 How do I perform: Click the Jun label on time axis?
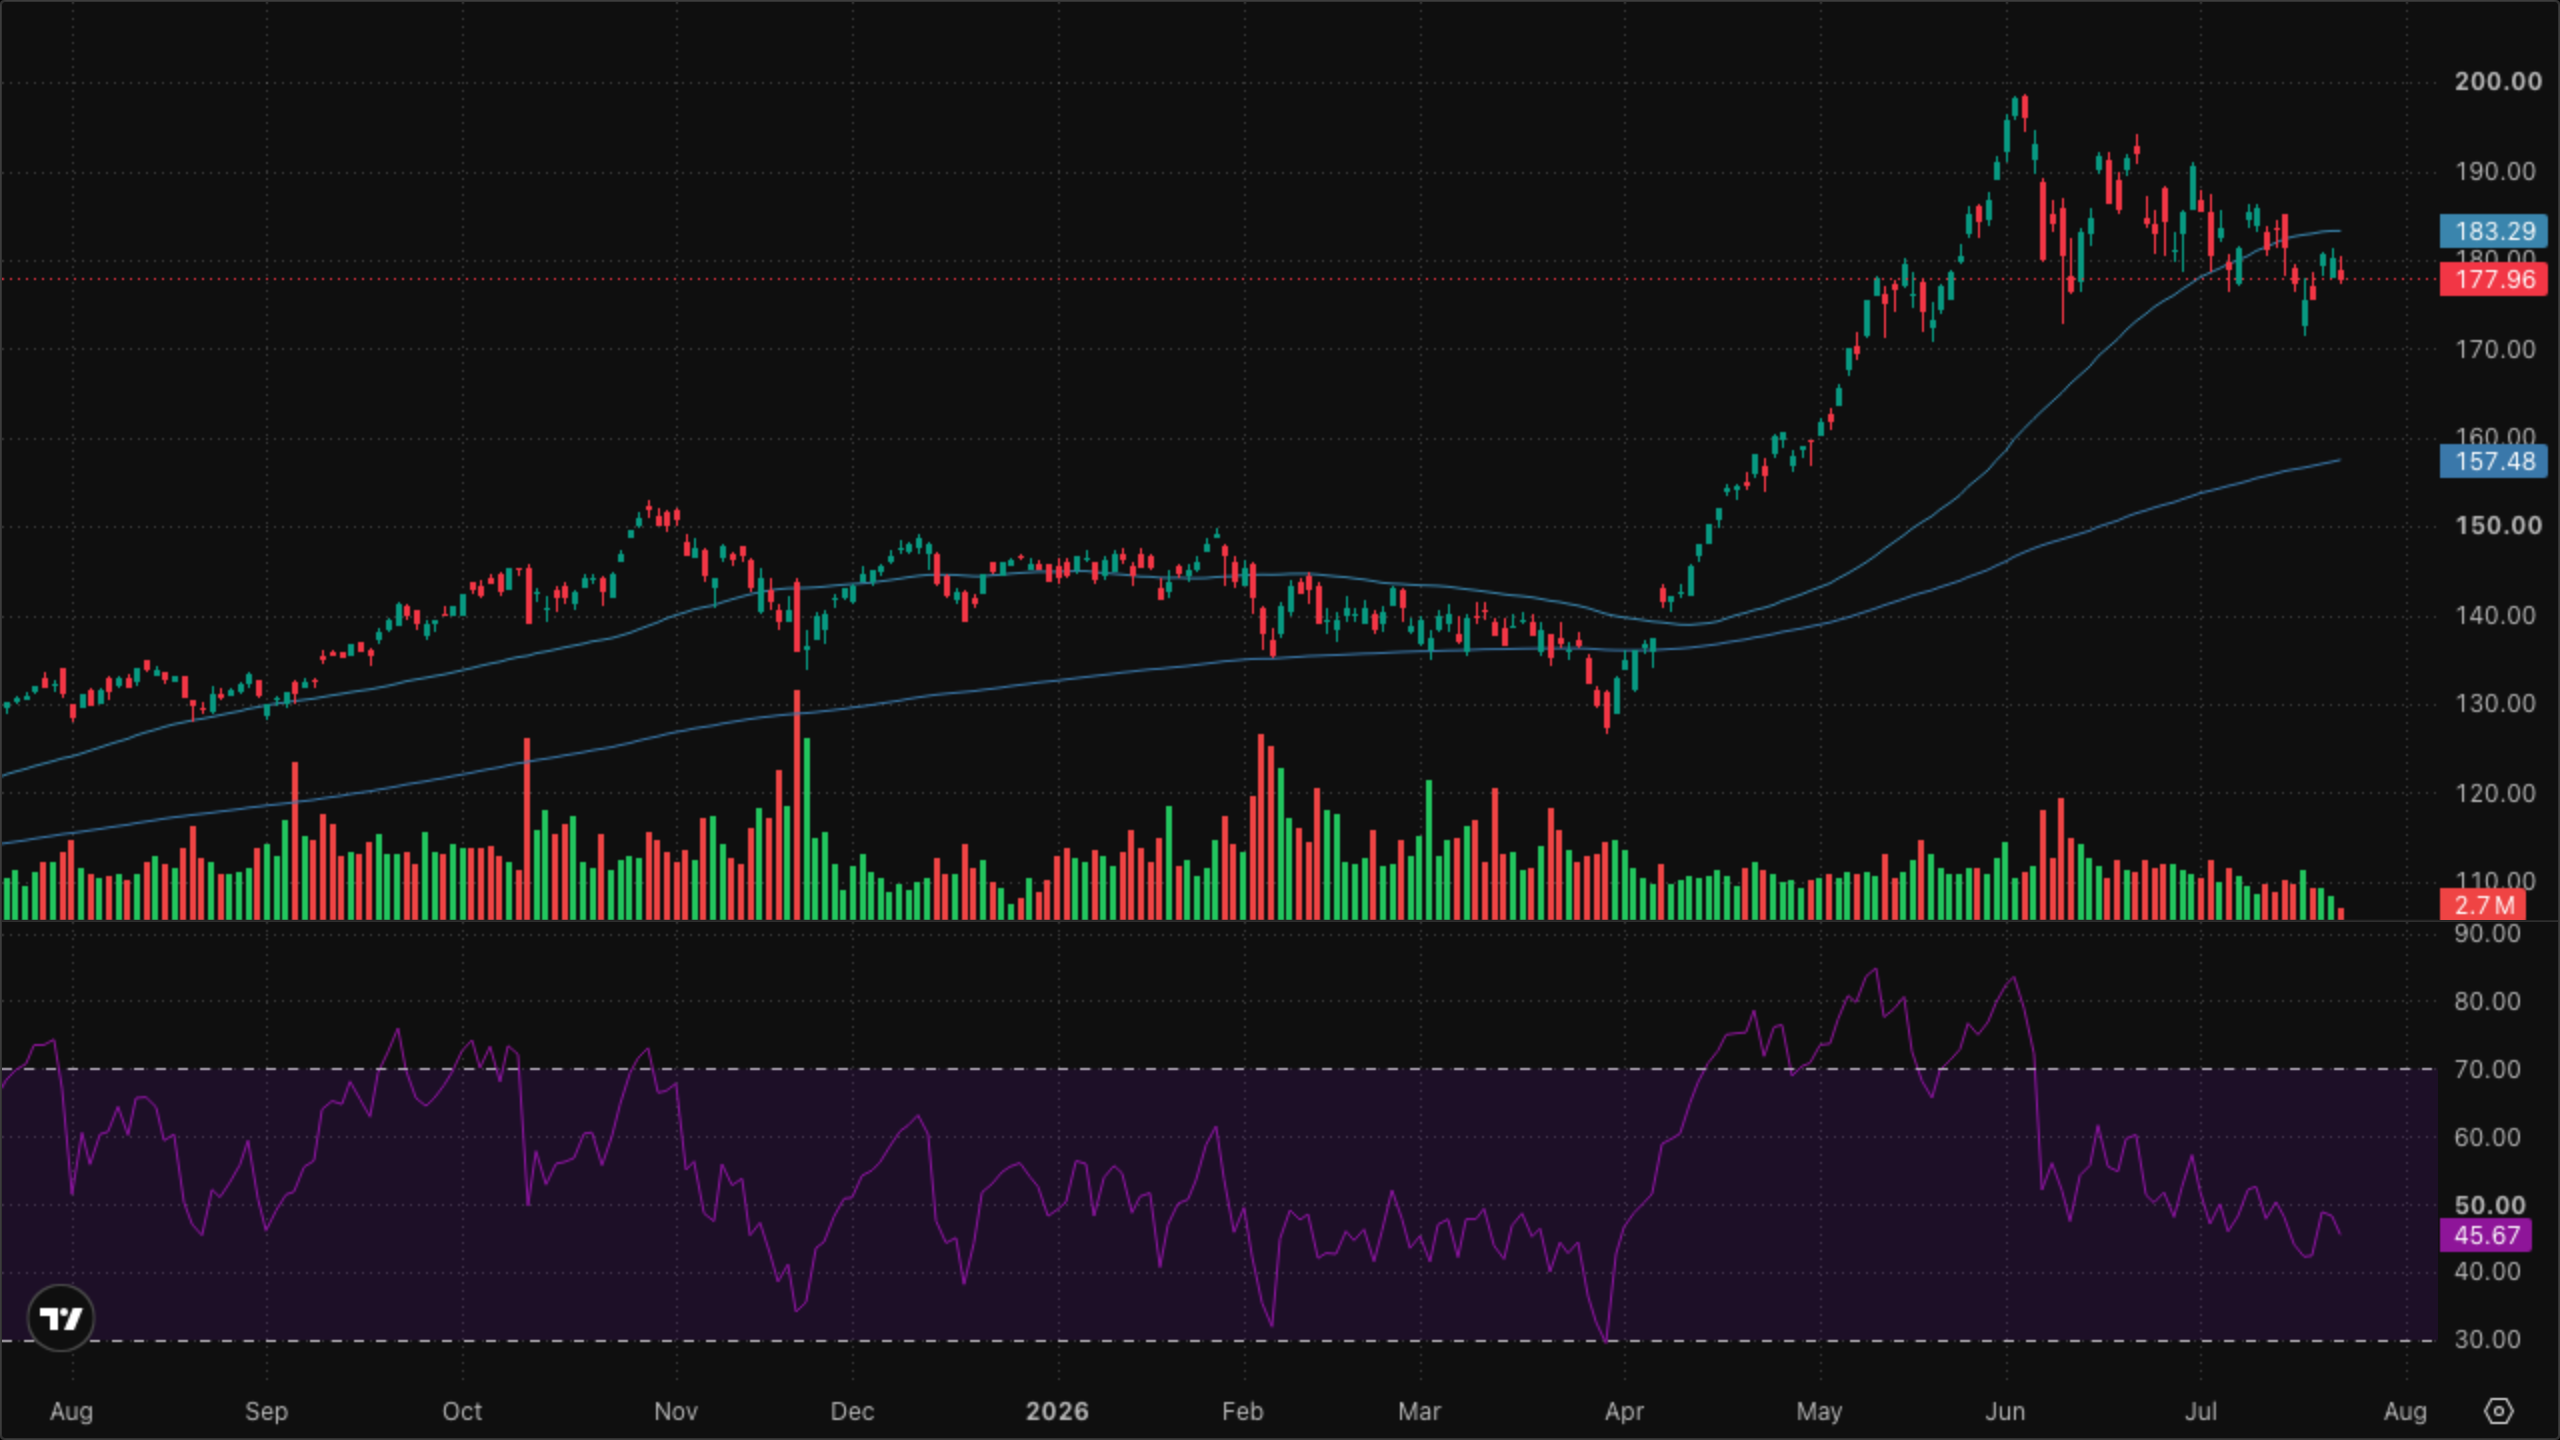[x=2005, y=1411]
